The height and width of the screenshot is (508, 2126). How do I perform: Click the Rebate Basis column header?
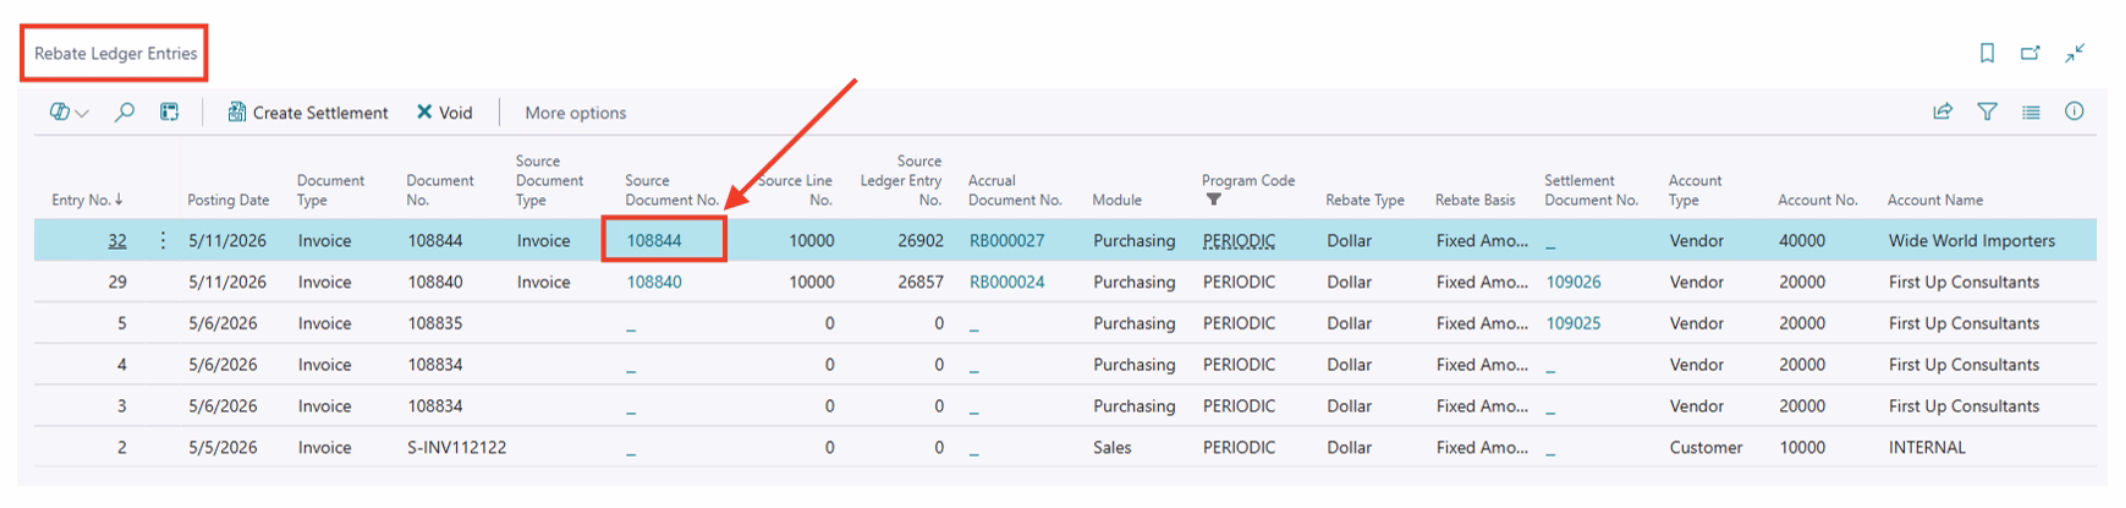(x=1474, y=200)
